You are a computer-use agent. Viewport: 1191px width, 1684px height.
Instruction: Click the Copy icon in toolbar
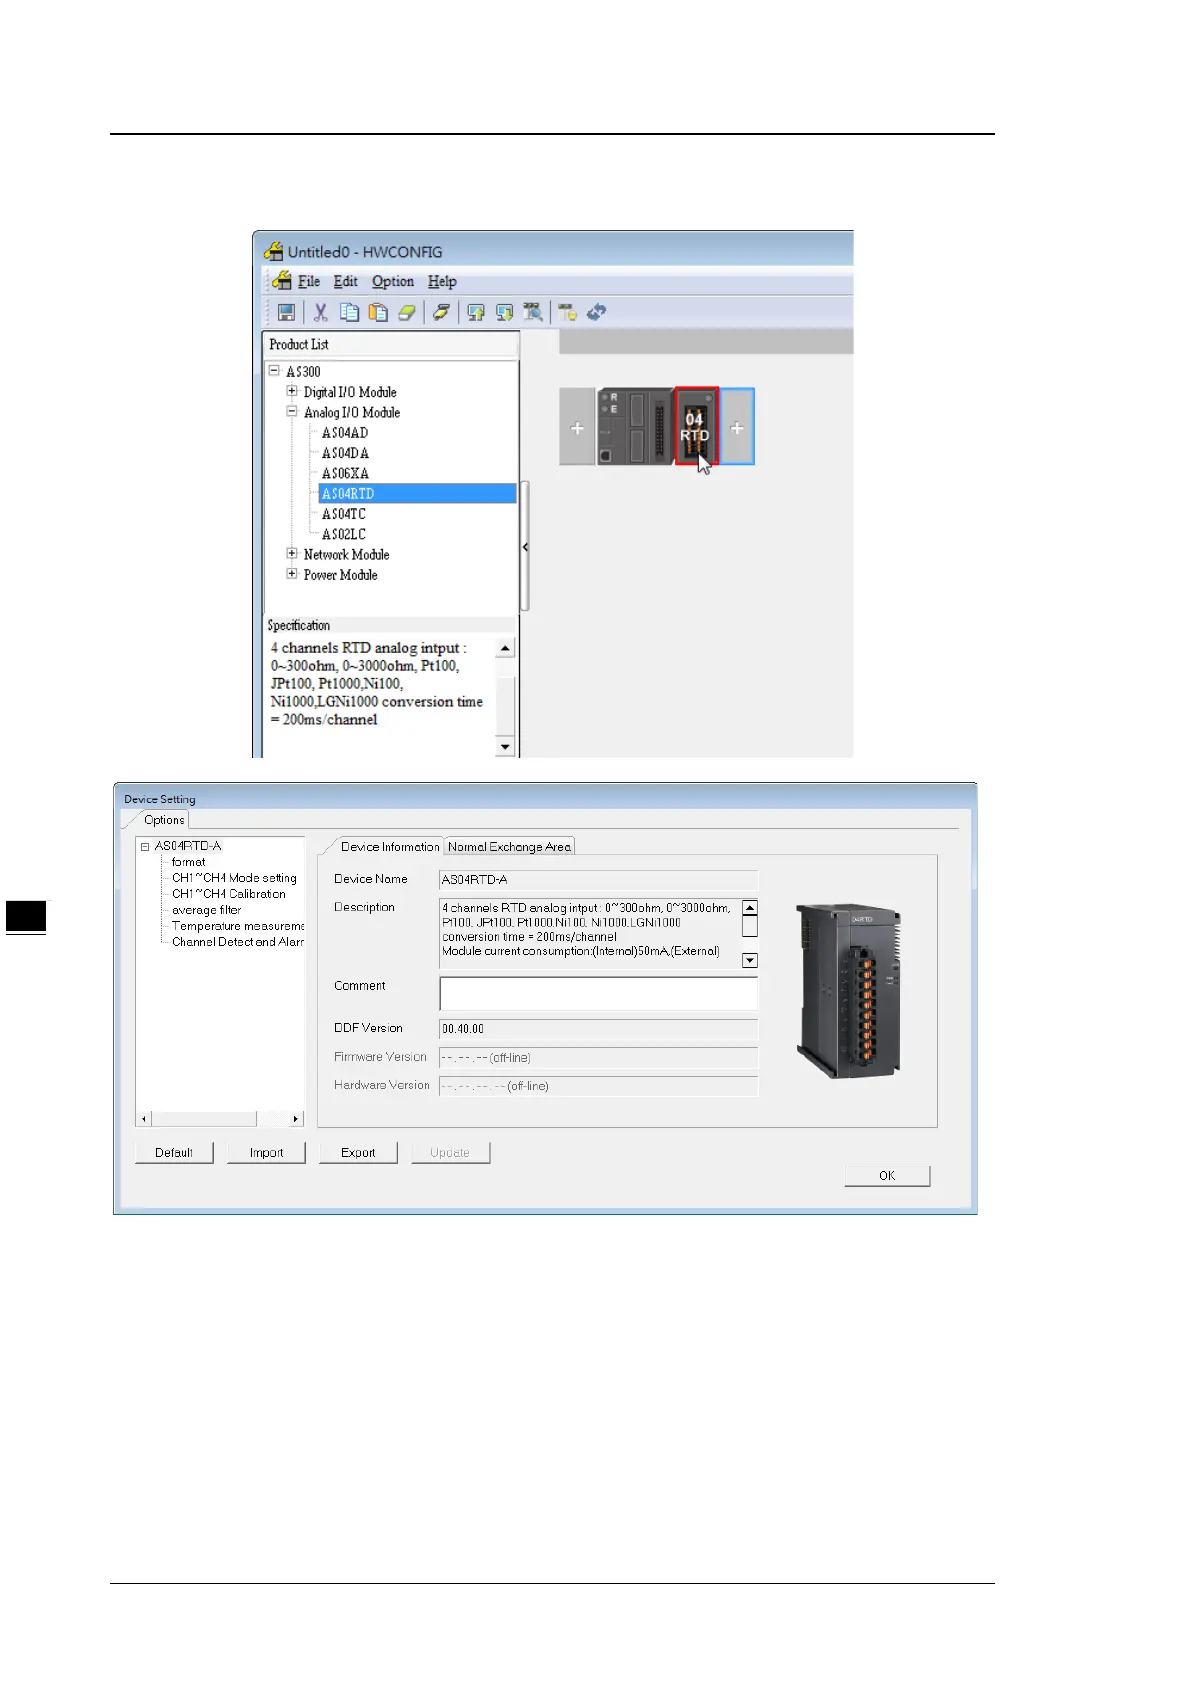click(349, 312)
